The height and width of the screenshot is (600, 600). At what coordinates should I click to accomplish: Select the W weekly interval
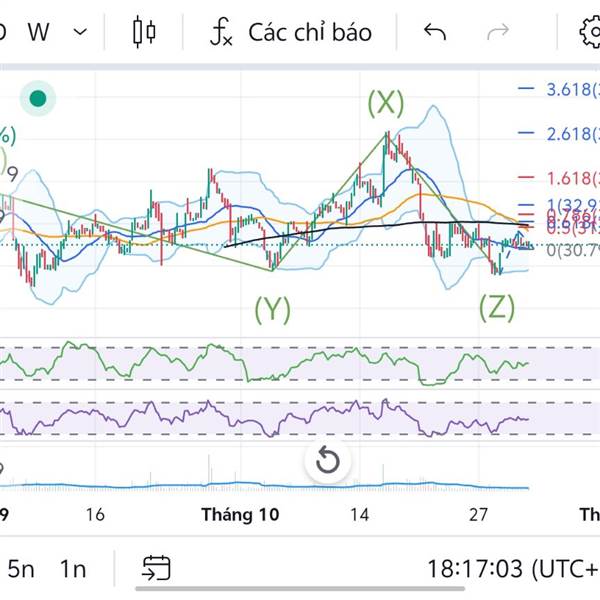pos(39,32)
